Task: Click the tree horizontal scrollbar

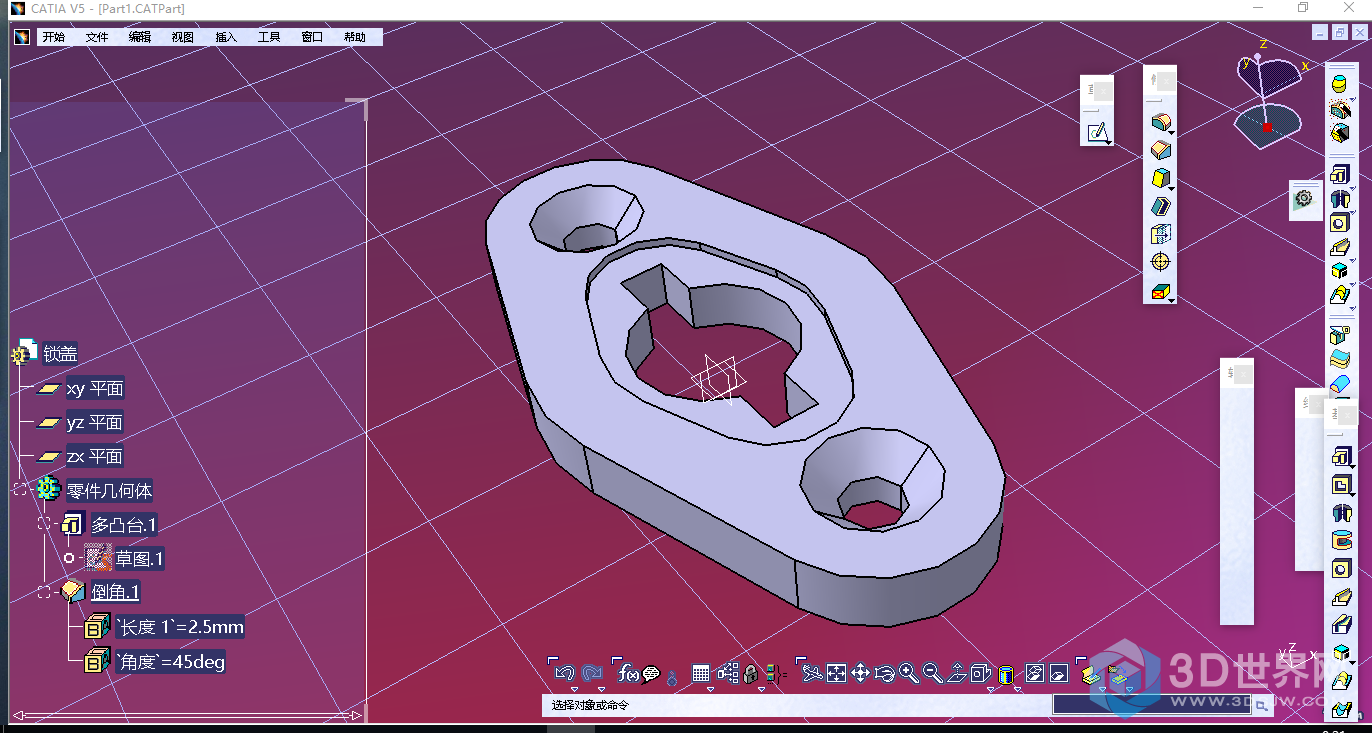Action: click(x=186, y=715)
